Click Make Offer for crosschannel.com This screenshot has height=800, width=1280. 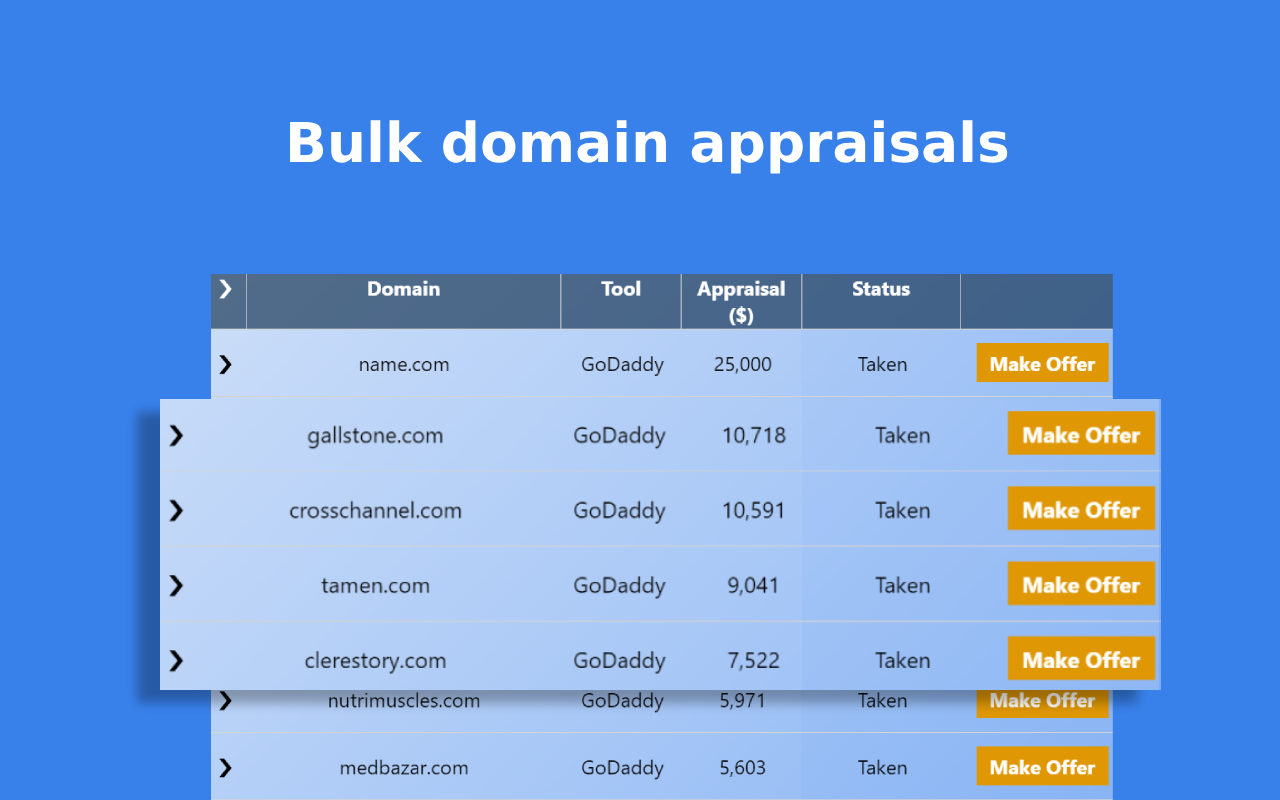(x=1081, y=510)
